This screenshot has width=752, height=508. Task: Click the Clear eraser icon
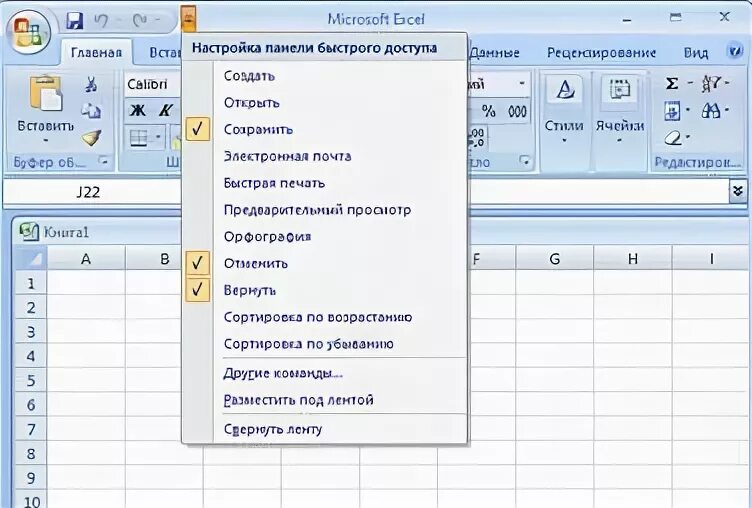coord(673,138)
